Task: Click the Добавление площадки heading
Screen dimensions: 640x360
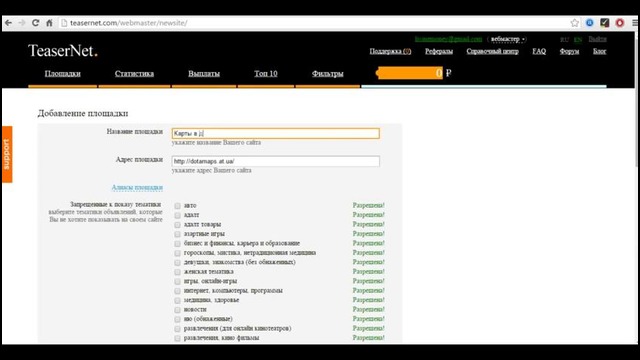Action: pos(83,113)
